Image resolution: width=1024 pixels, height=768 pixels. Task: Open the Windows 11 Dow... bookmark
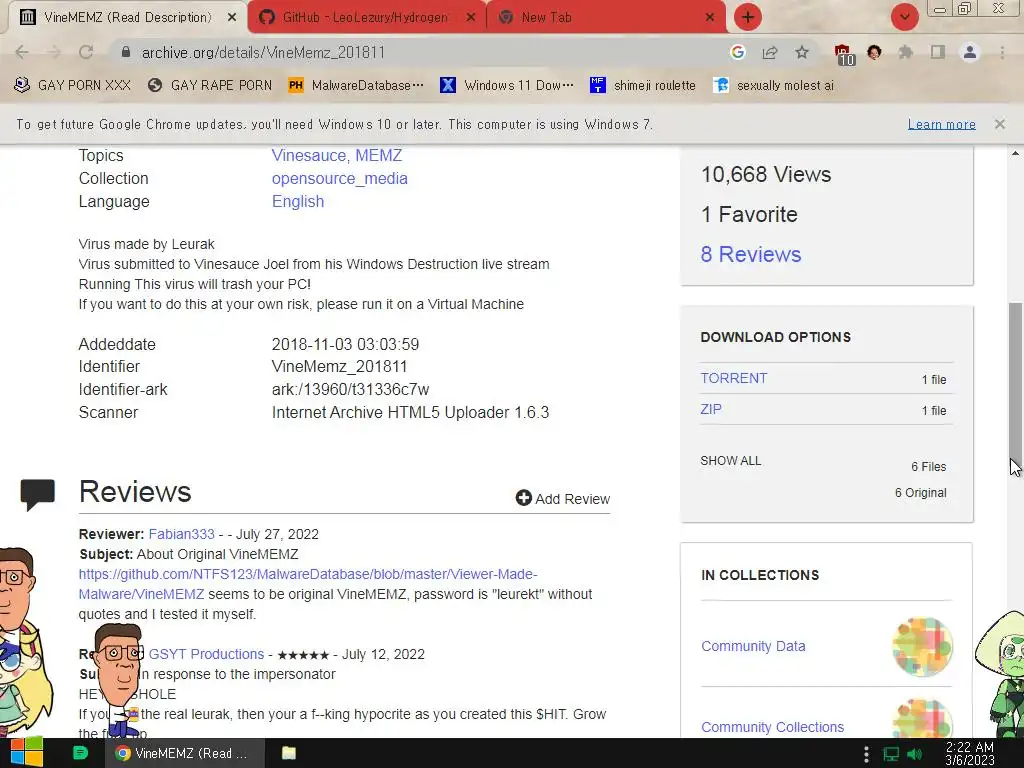pos(507,85)
